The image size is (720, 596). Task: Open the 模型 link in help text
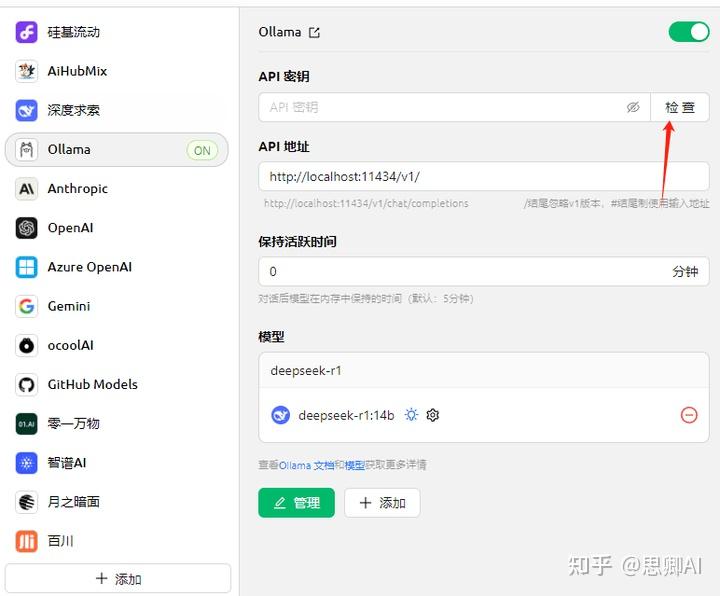click(x=354, y=465)
